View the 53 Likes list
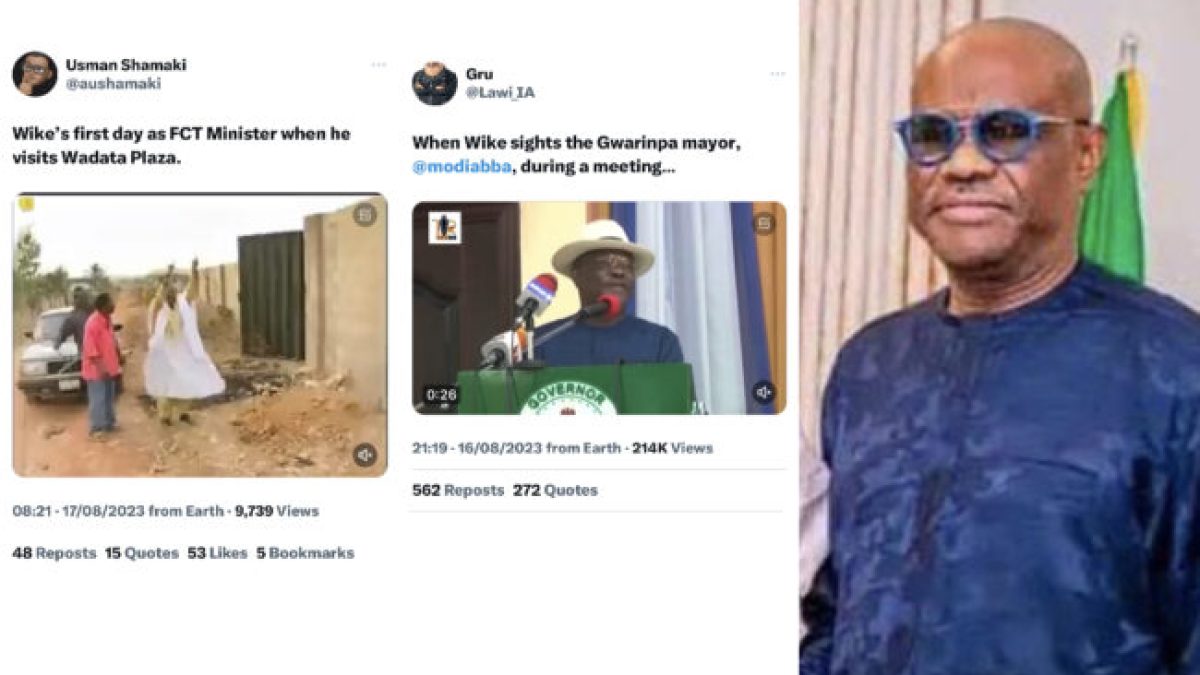The height and width of the screenshot is (675, 1200). point(217,553)
